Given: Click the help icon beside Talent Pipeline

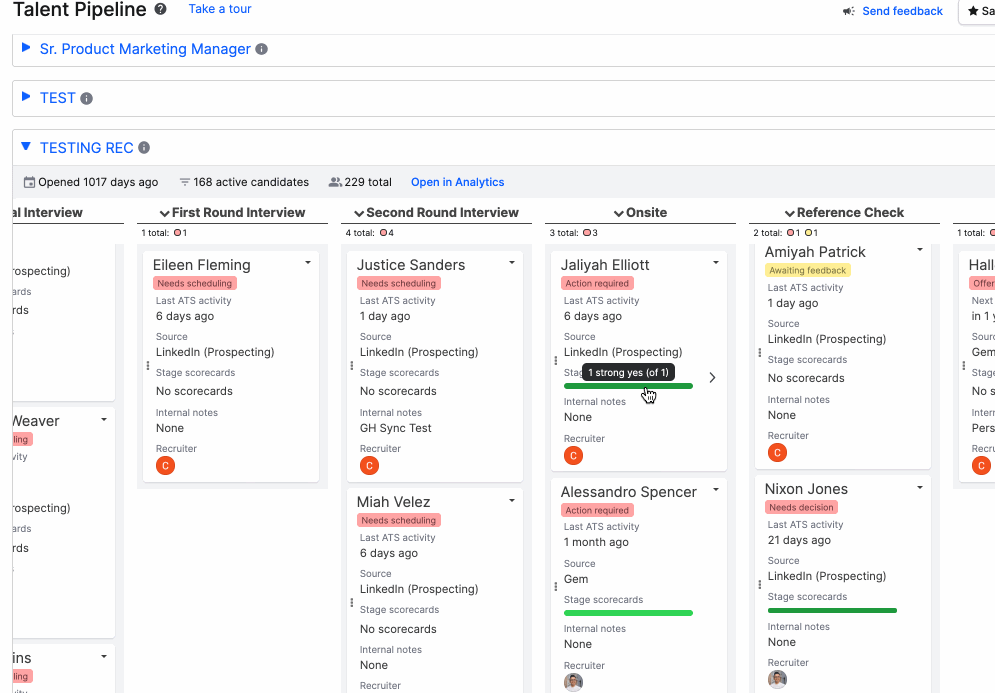Looking at the screenshot, I should point(161,10).
